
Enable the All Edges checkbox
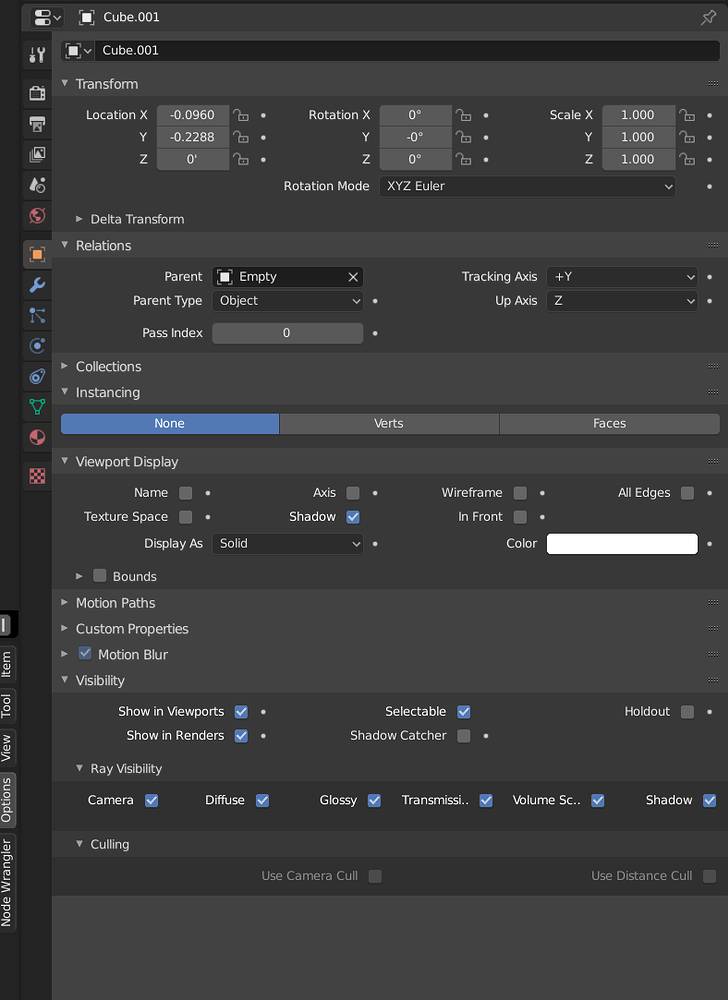[x=687, y=493]
